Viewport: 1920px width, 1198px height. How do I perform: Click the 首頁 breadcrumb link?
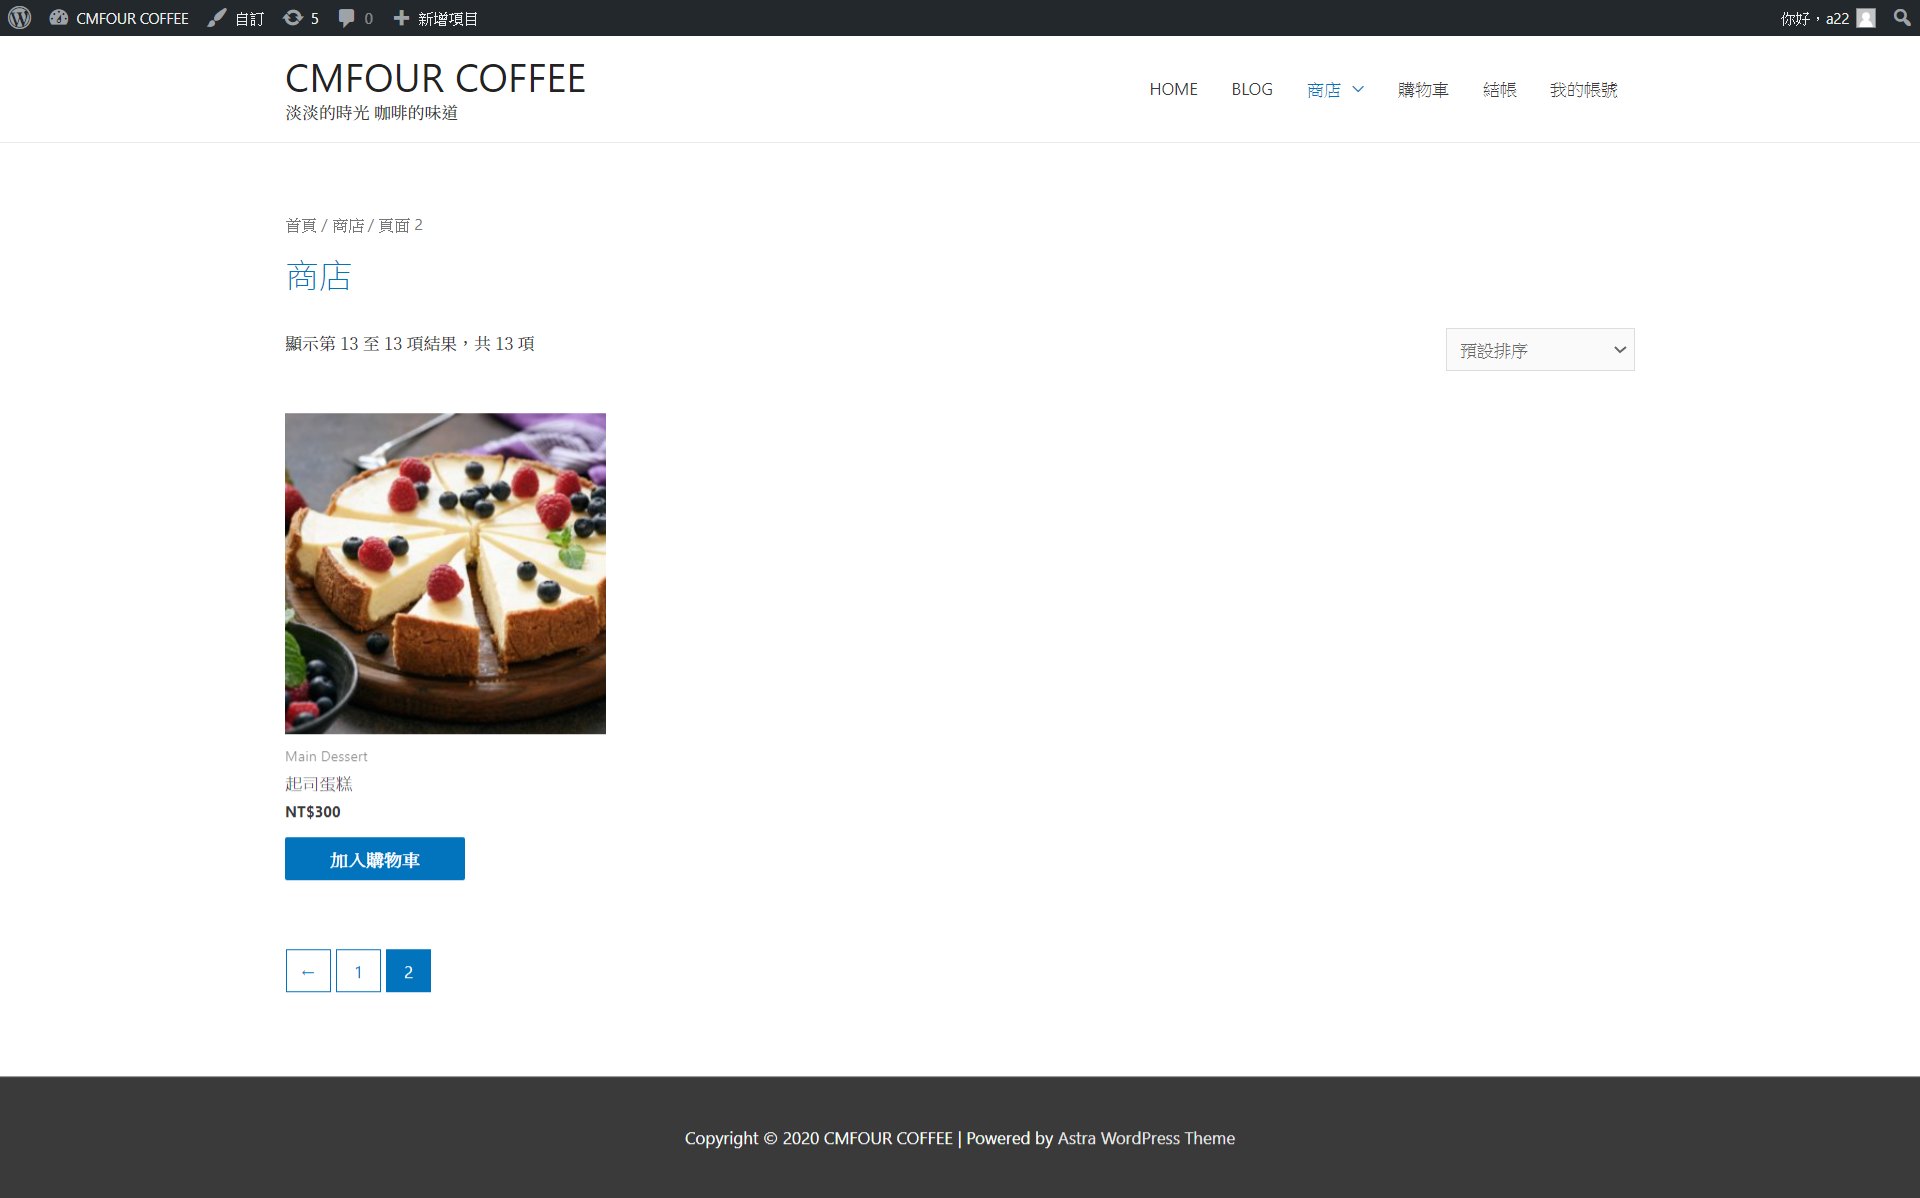300,226
